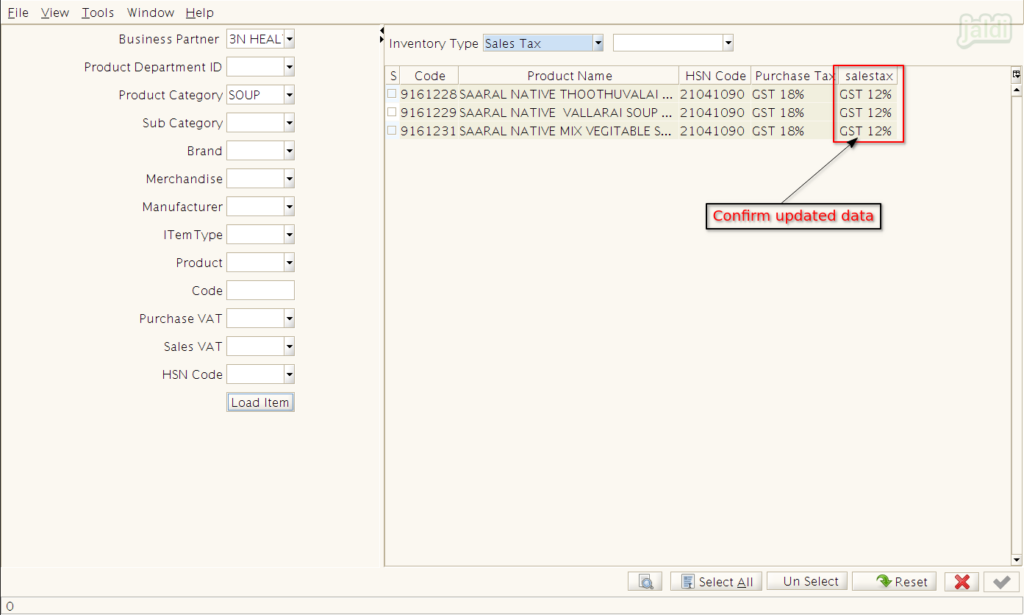Viewport: 1024px width, 615px height.
Task: Open the Sales VAT dropdown
Action: [x=289, y=347]
